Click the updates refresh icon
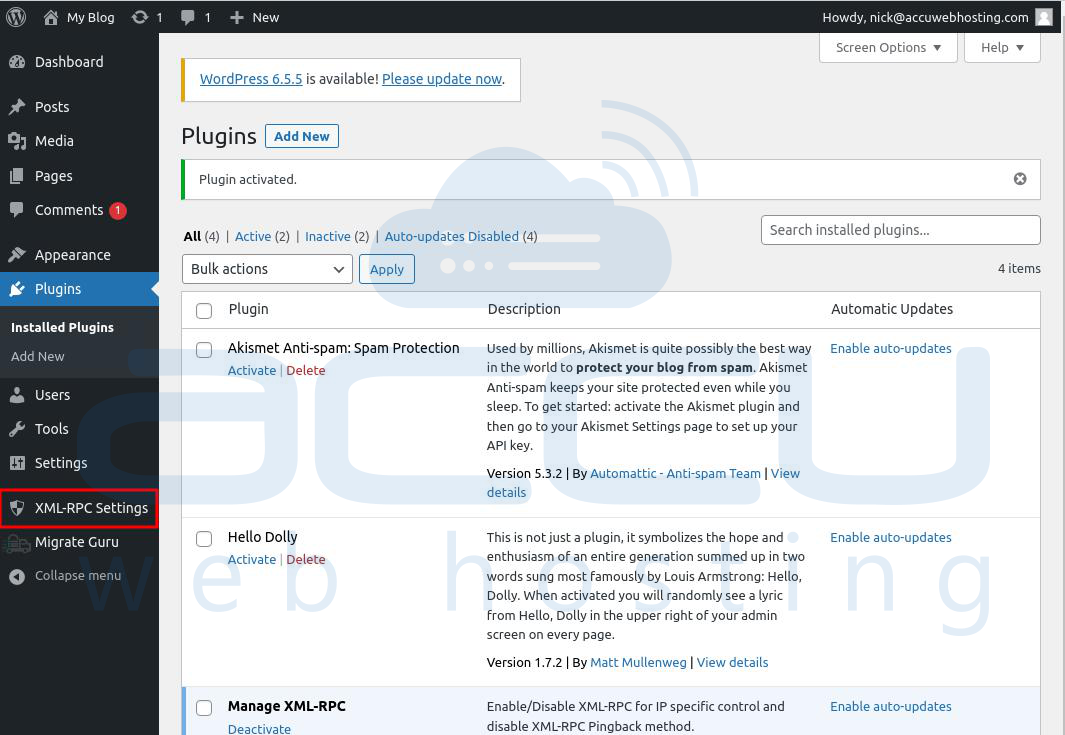 click(x=139, y=18)
